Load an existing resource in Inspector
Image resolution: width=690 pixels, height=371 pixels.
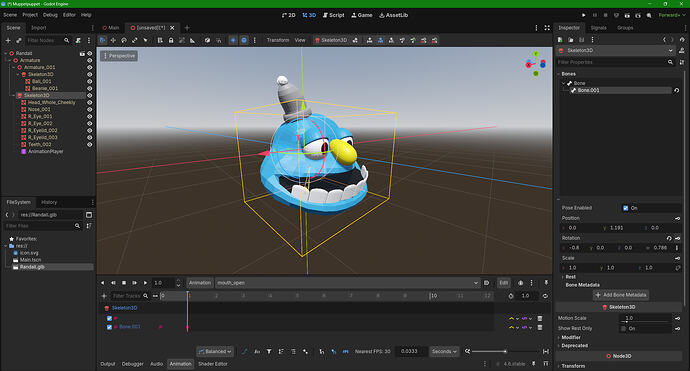(571, 40)
